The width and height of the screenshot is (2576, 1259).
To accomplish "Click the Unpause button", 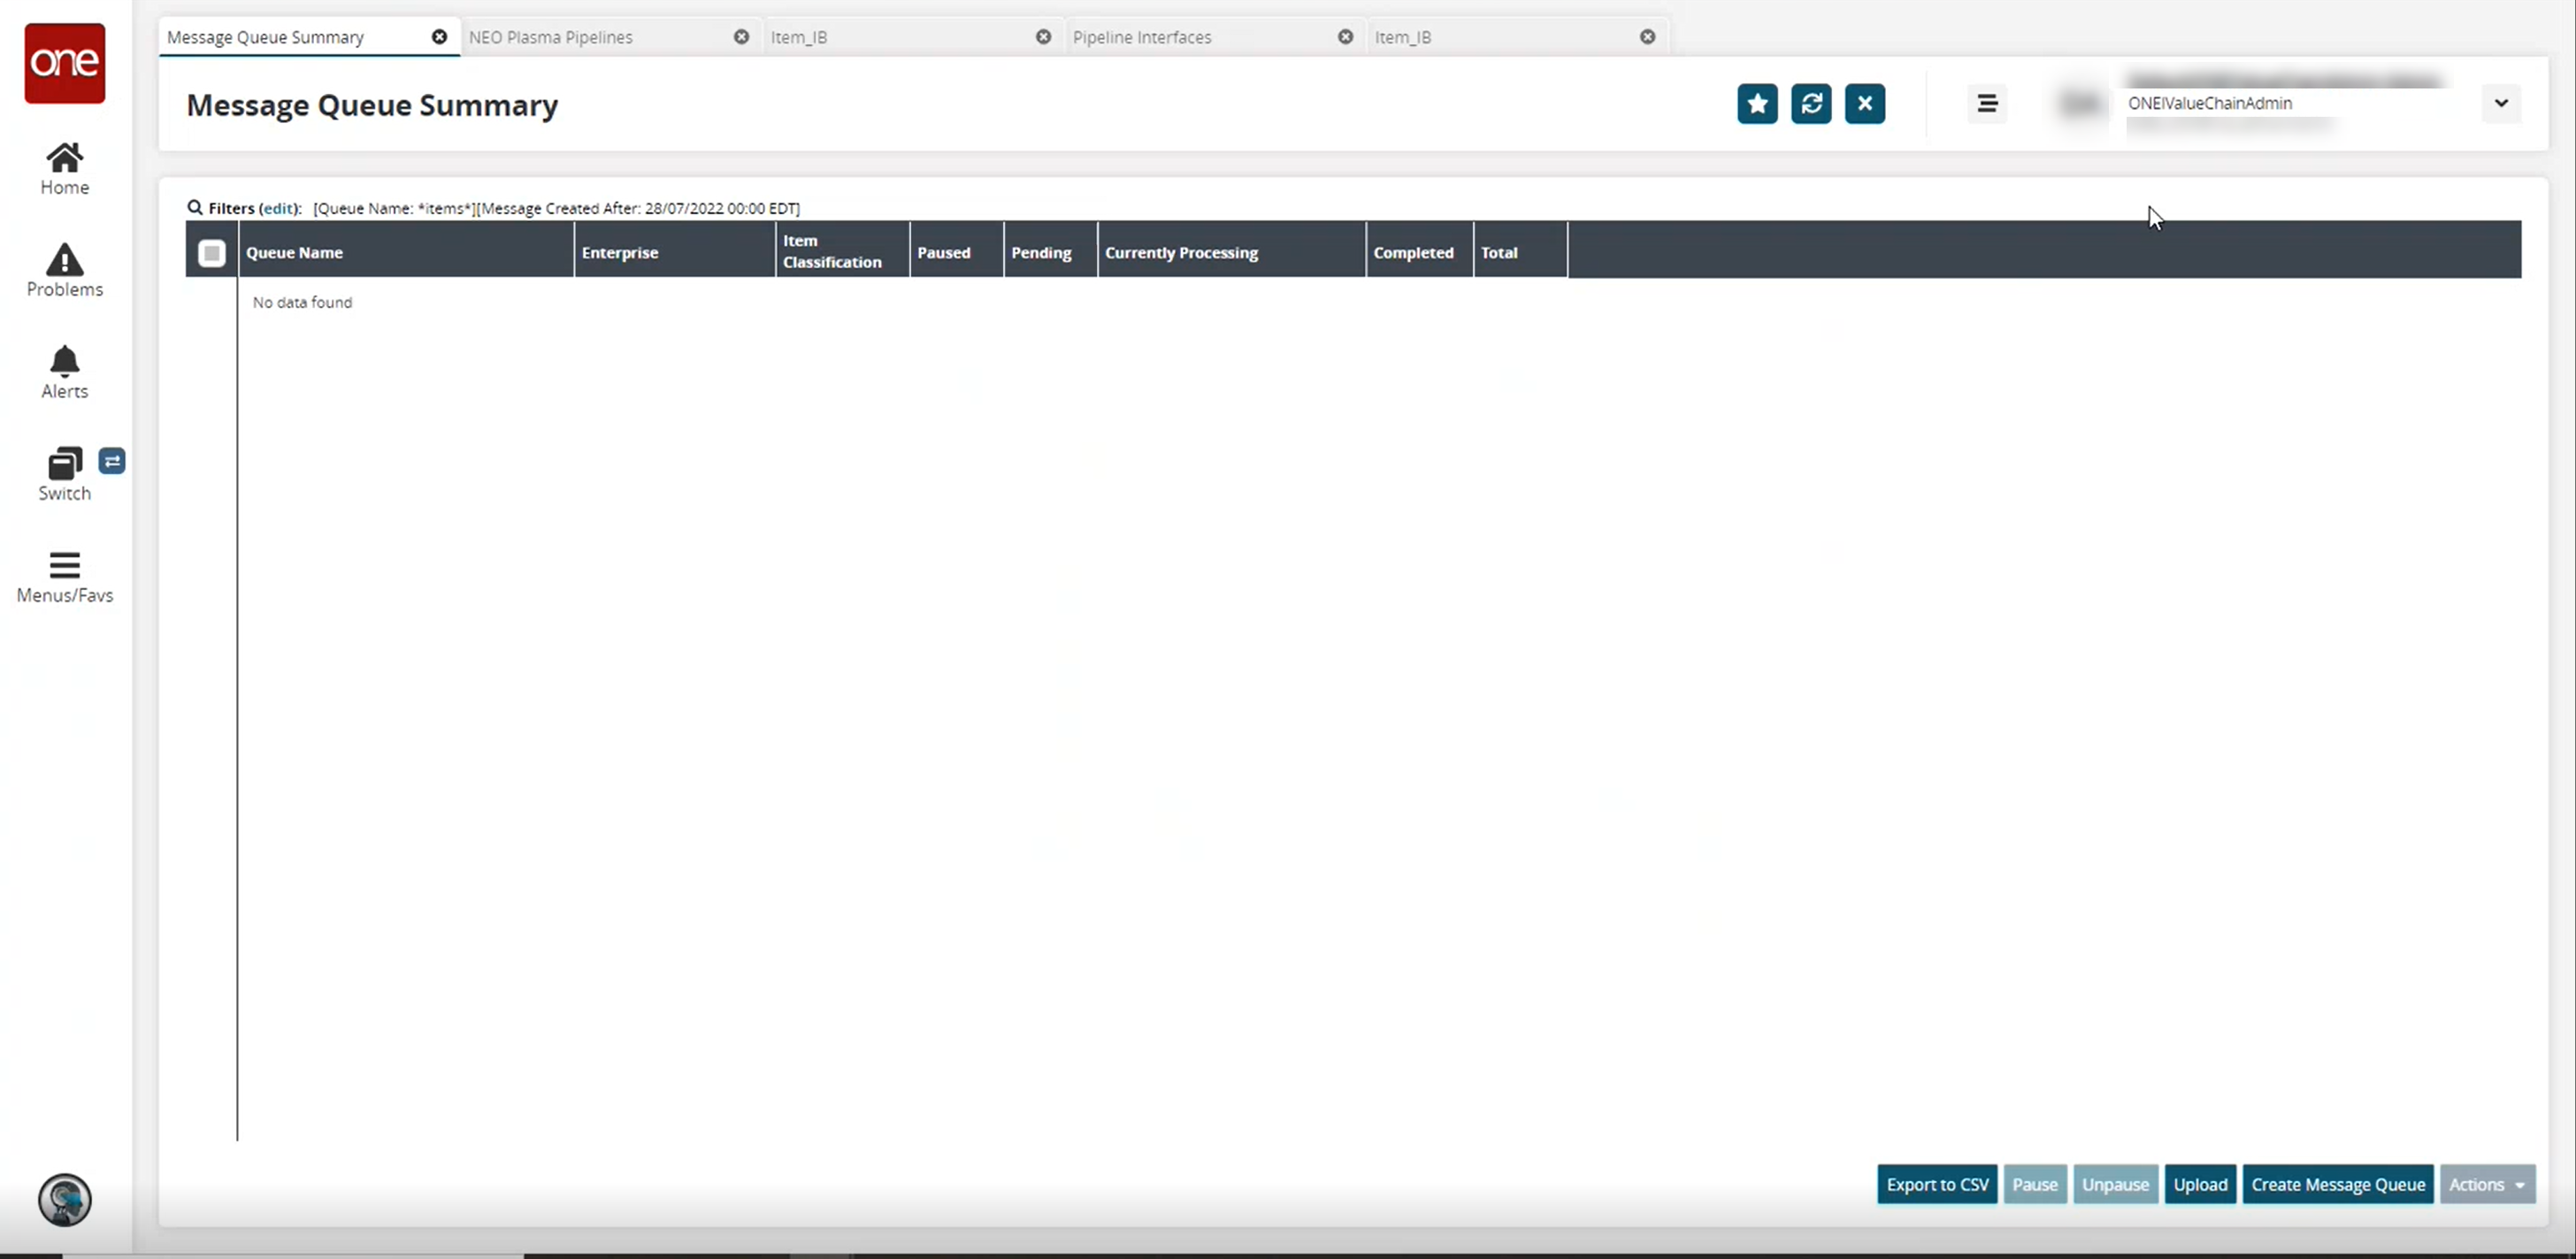I will [2116, 1185].
